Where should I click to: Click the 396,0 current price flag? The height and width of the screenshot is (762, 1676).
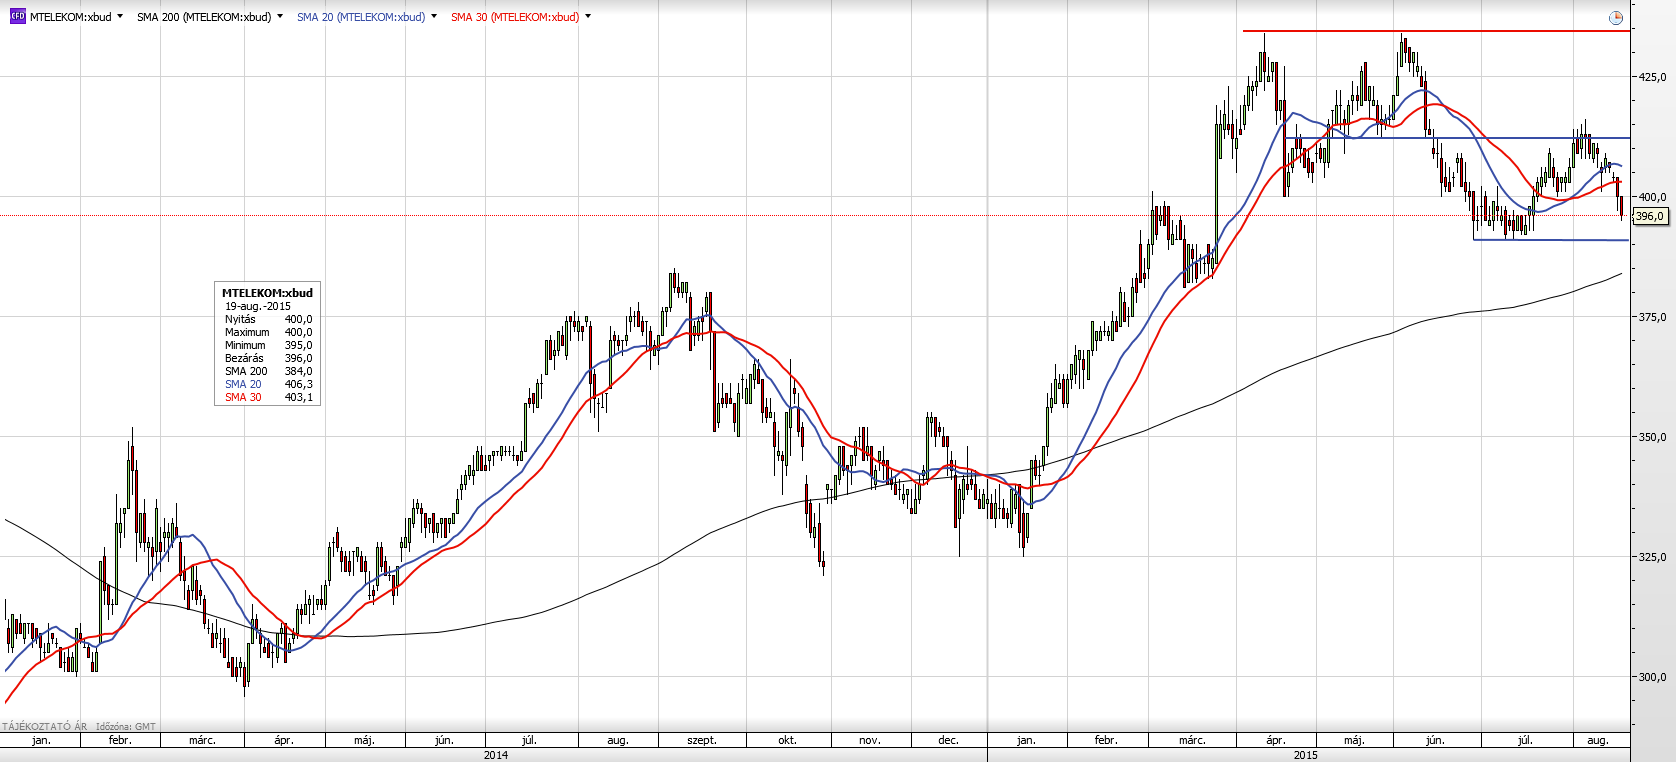tap(1650, 216)
